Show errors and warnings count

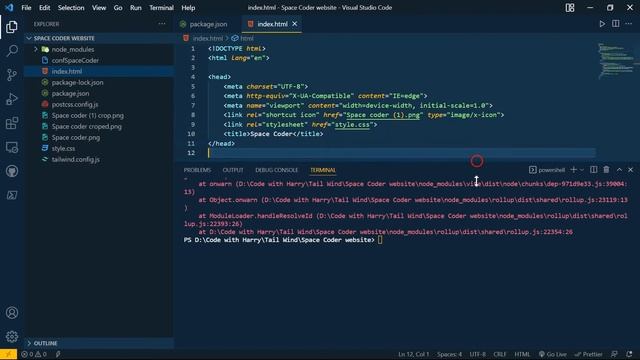34,354
